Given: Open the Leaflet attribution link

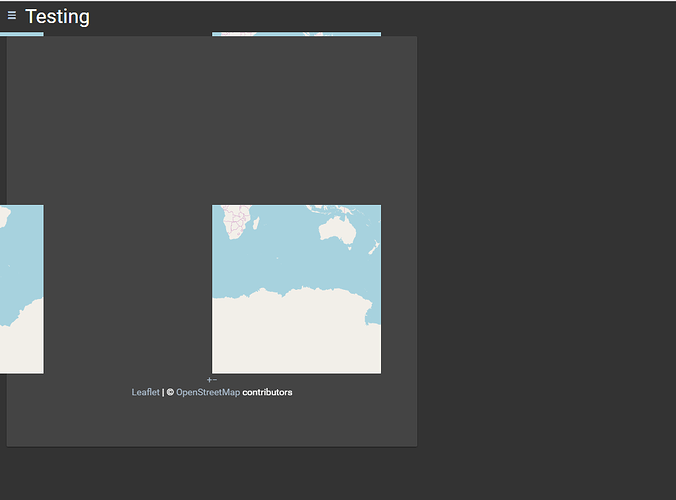Looking at the screenshot, I should [x=145, y=392].
